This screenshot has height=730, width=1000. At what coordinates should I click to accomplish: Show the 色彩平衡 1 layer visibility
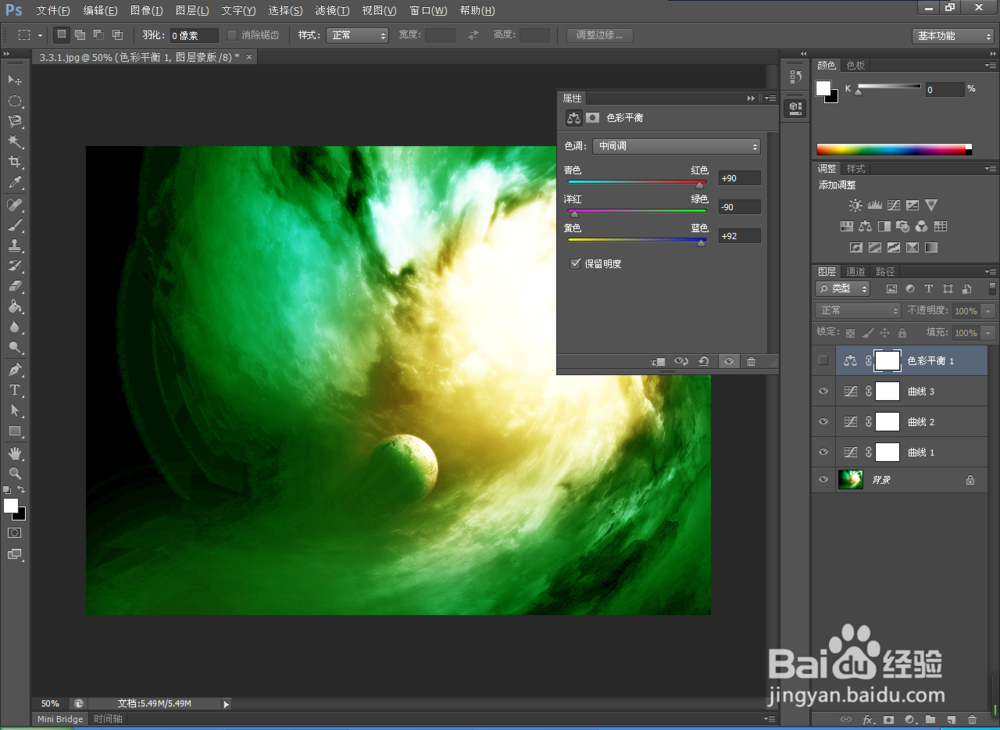coord(823,361)
